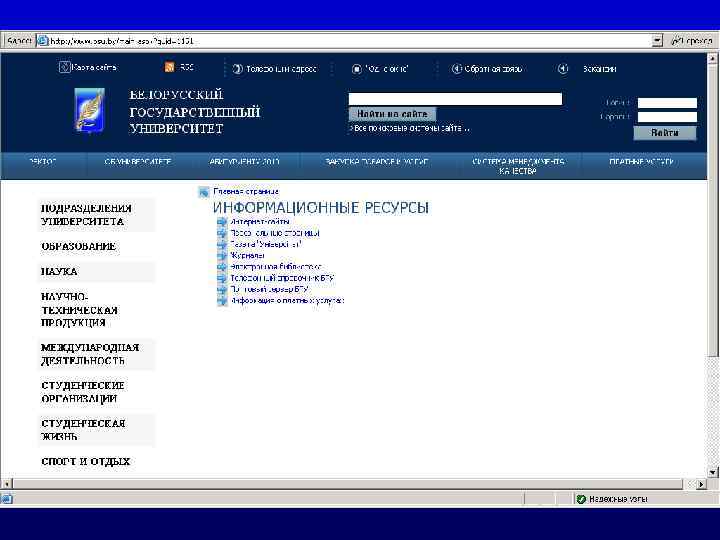Click the green trusted sites shield icon
The width and height of the screenshot is (720, 540).
pyautogui.click(x=581, y=499)
